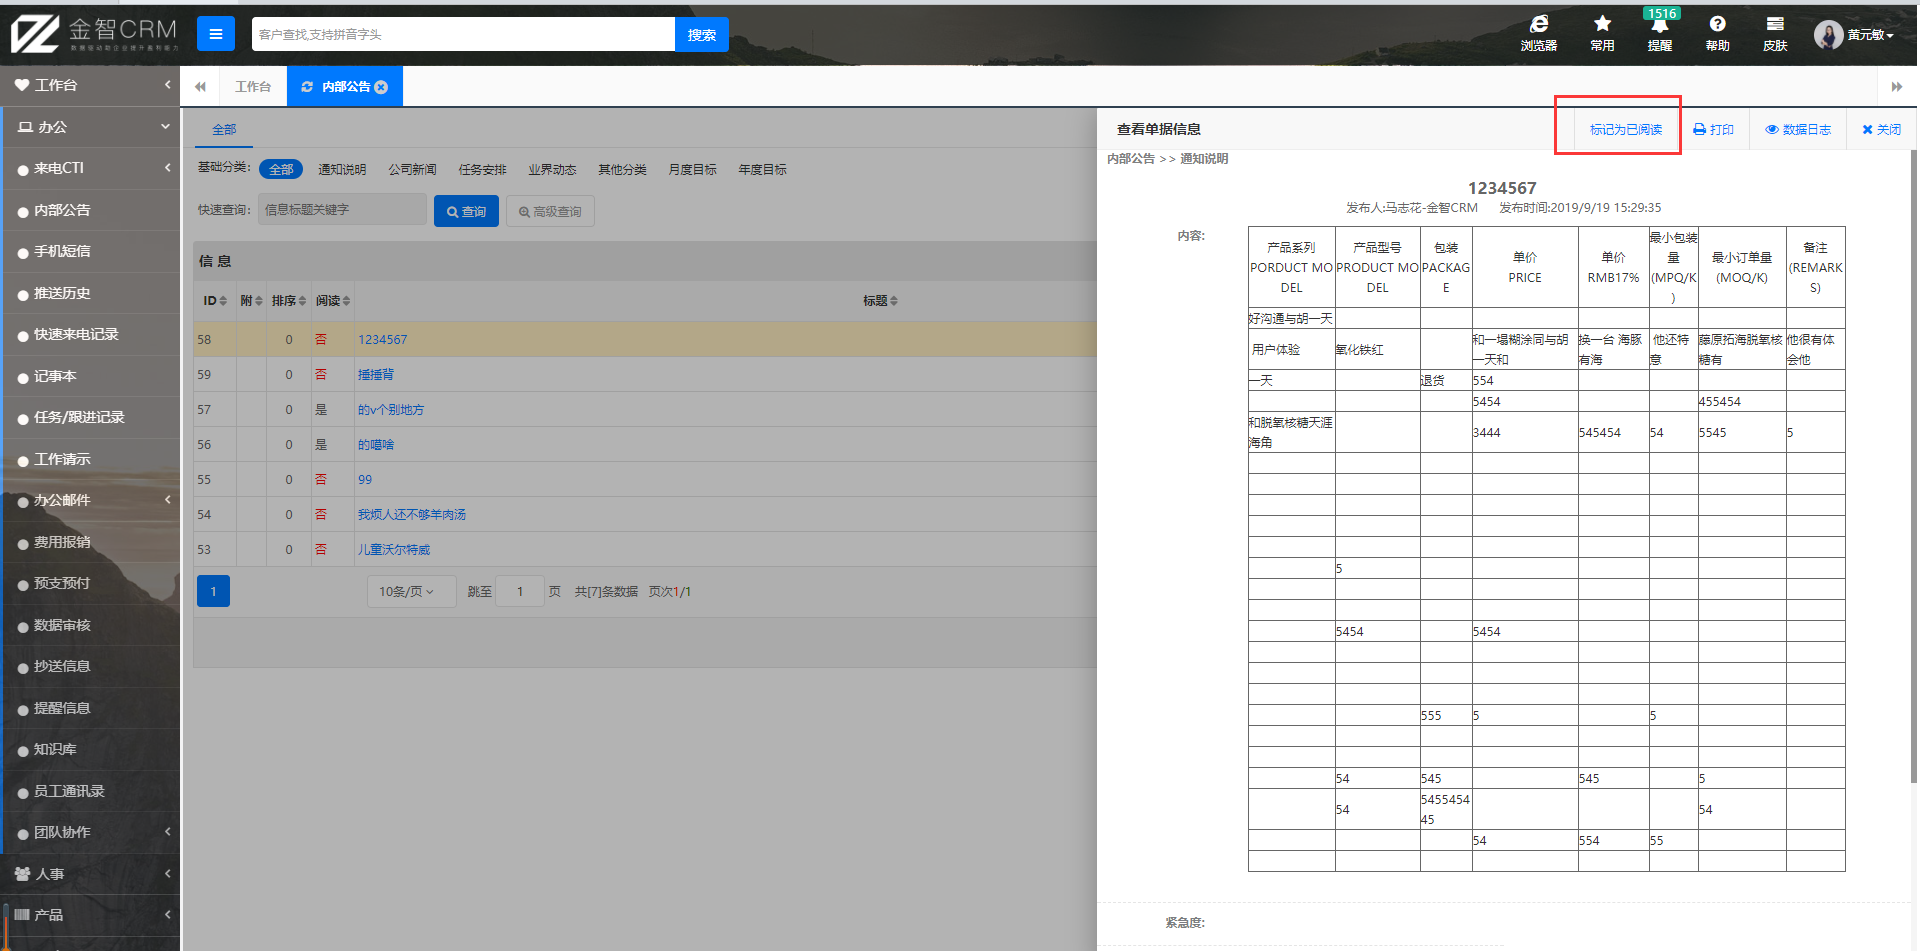Image resolution: width=1920 pixels, height=951 pixels.
Task: Expand the 团队协作 sidebar item
Action: 90,832
